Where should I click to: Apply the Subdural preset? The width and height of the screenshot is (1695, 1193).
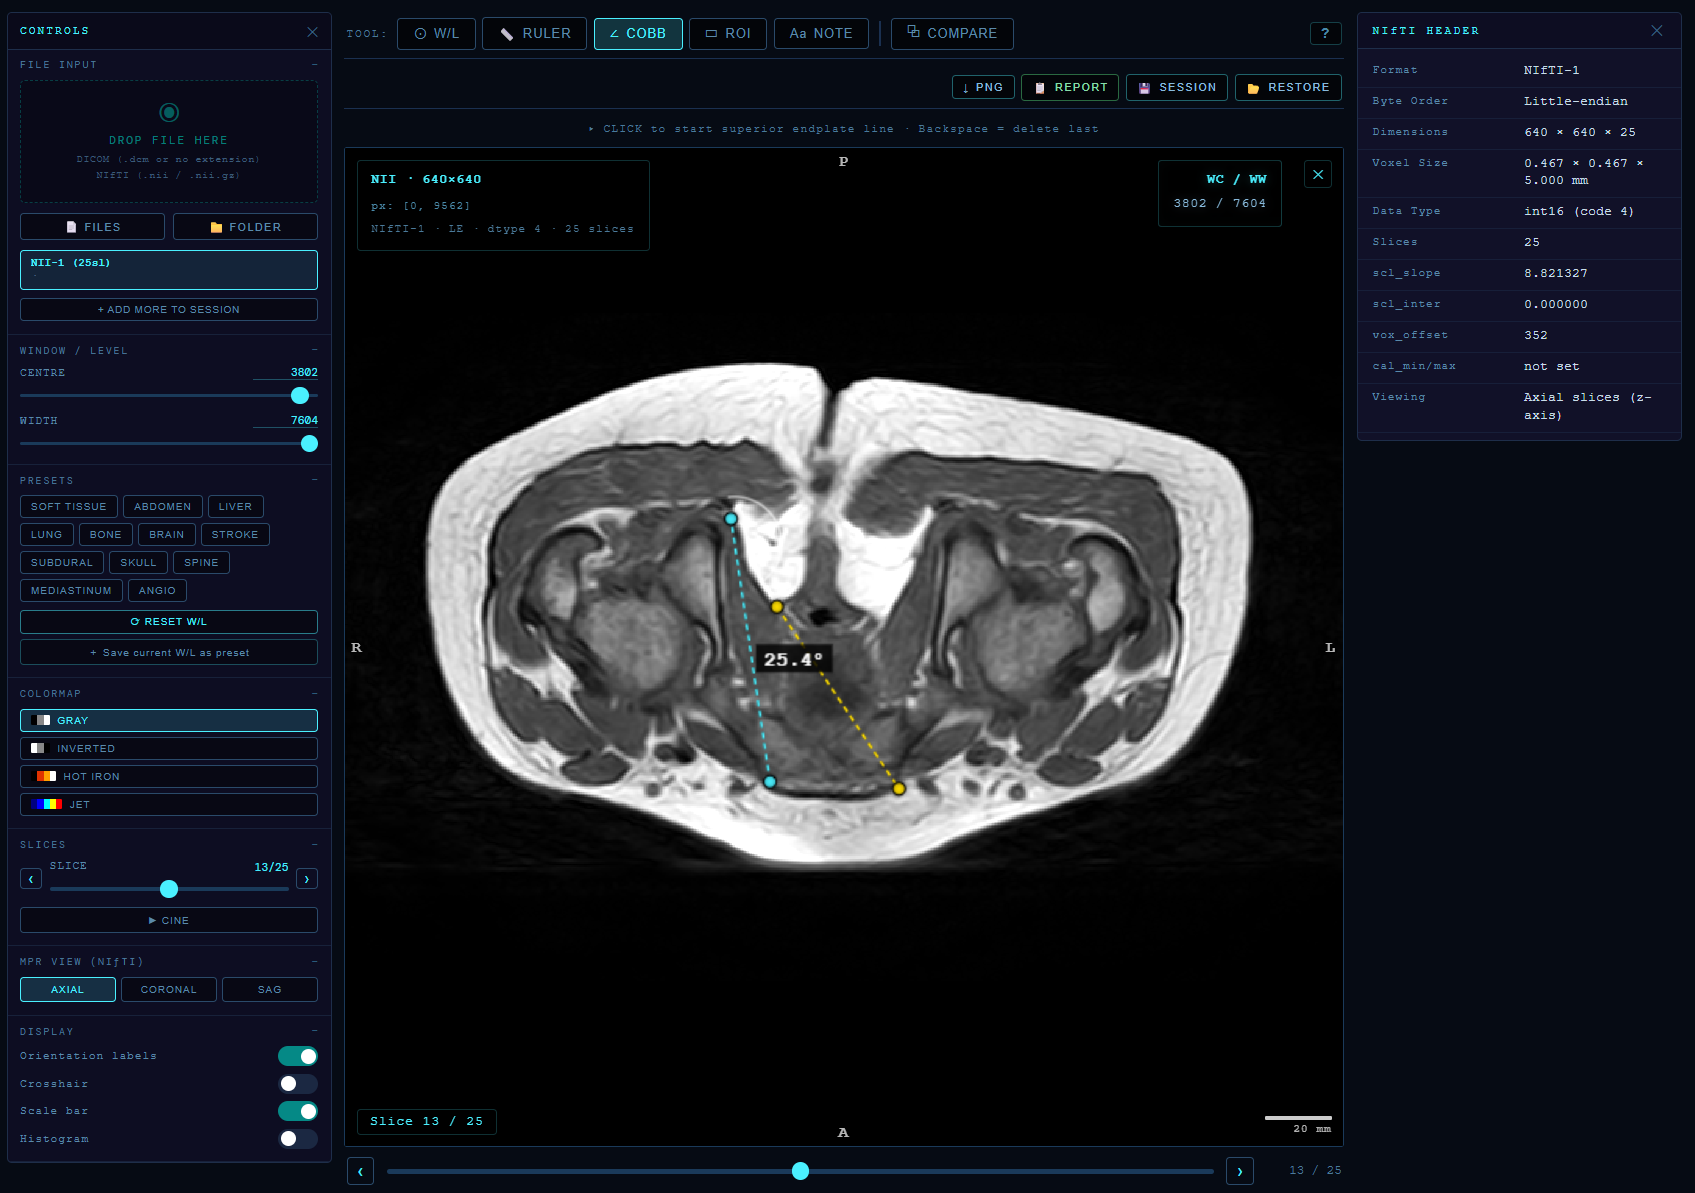click(62, 563)
